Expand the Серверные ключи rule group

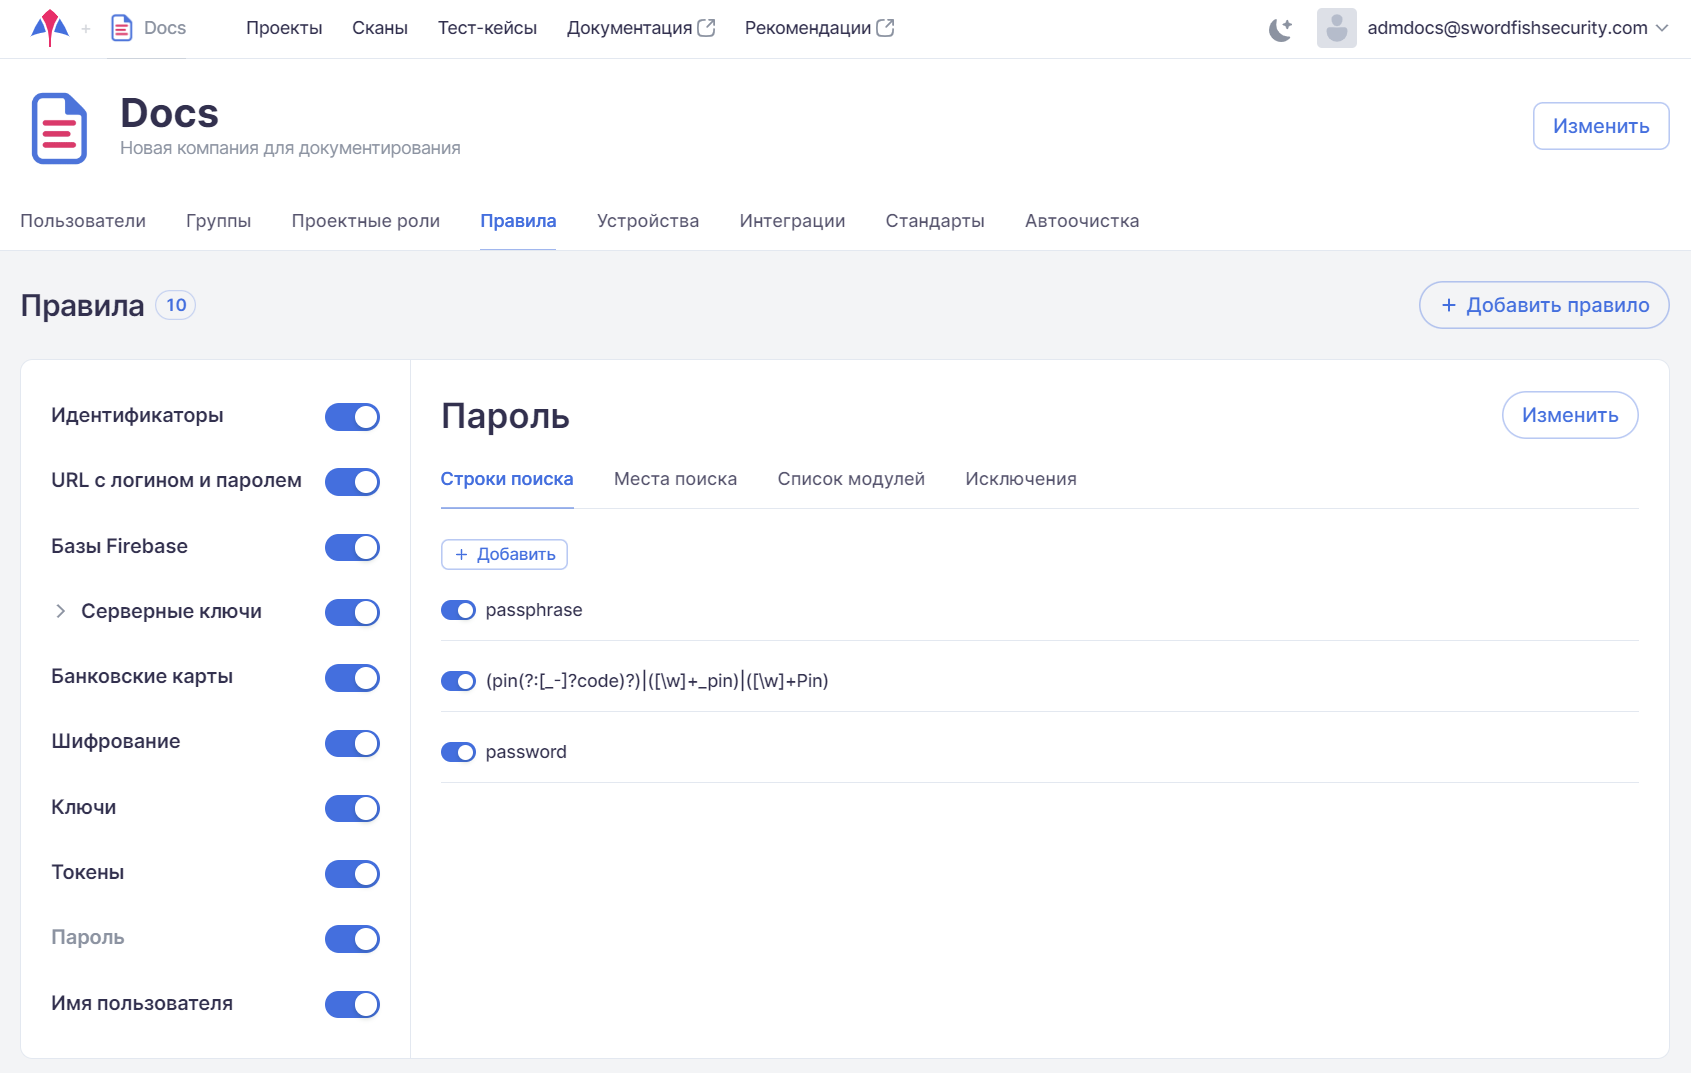tap(61, 611)
